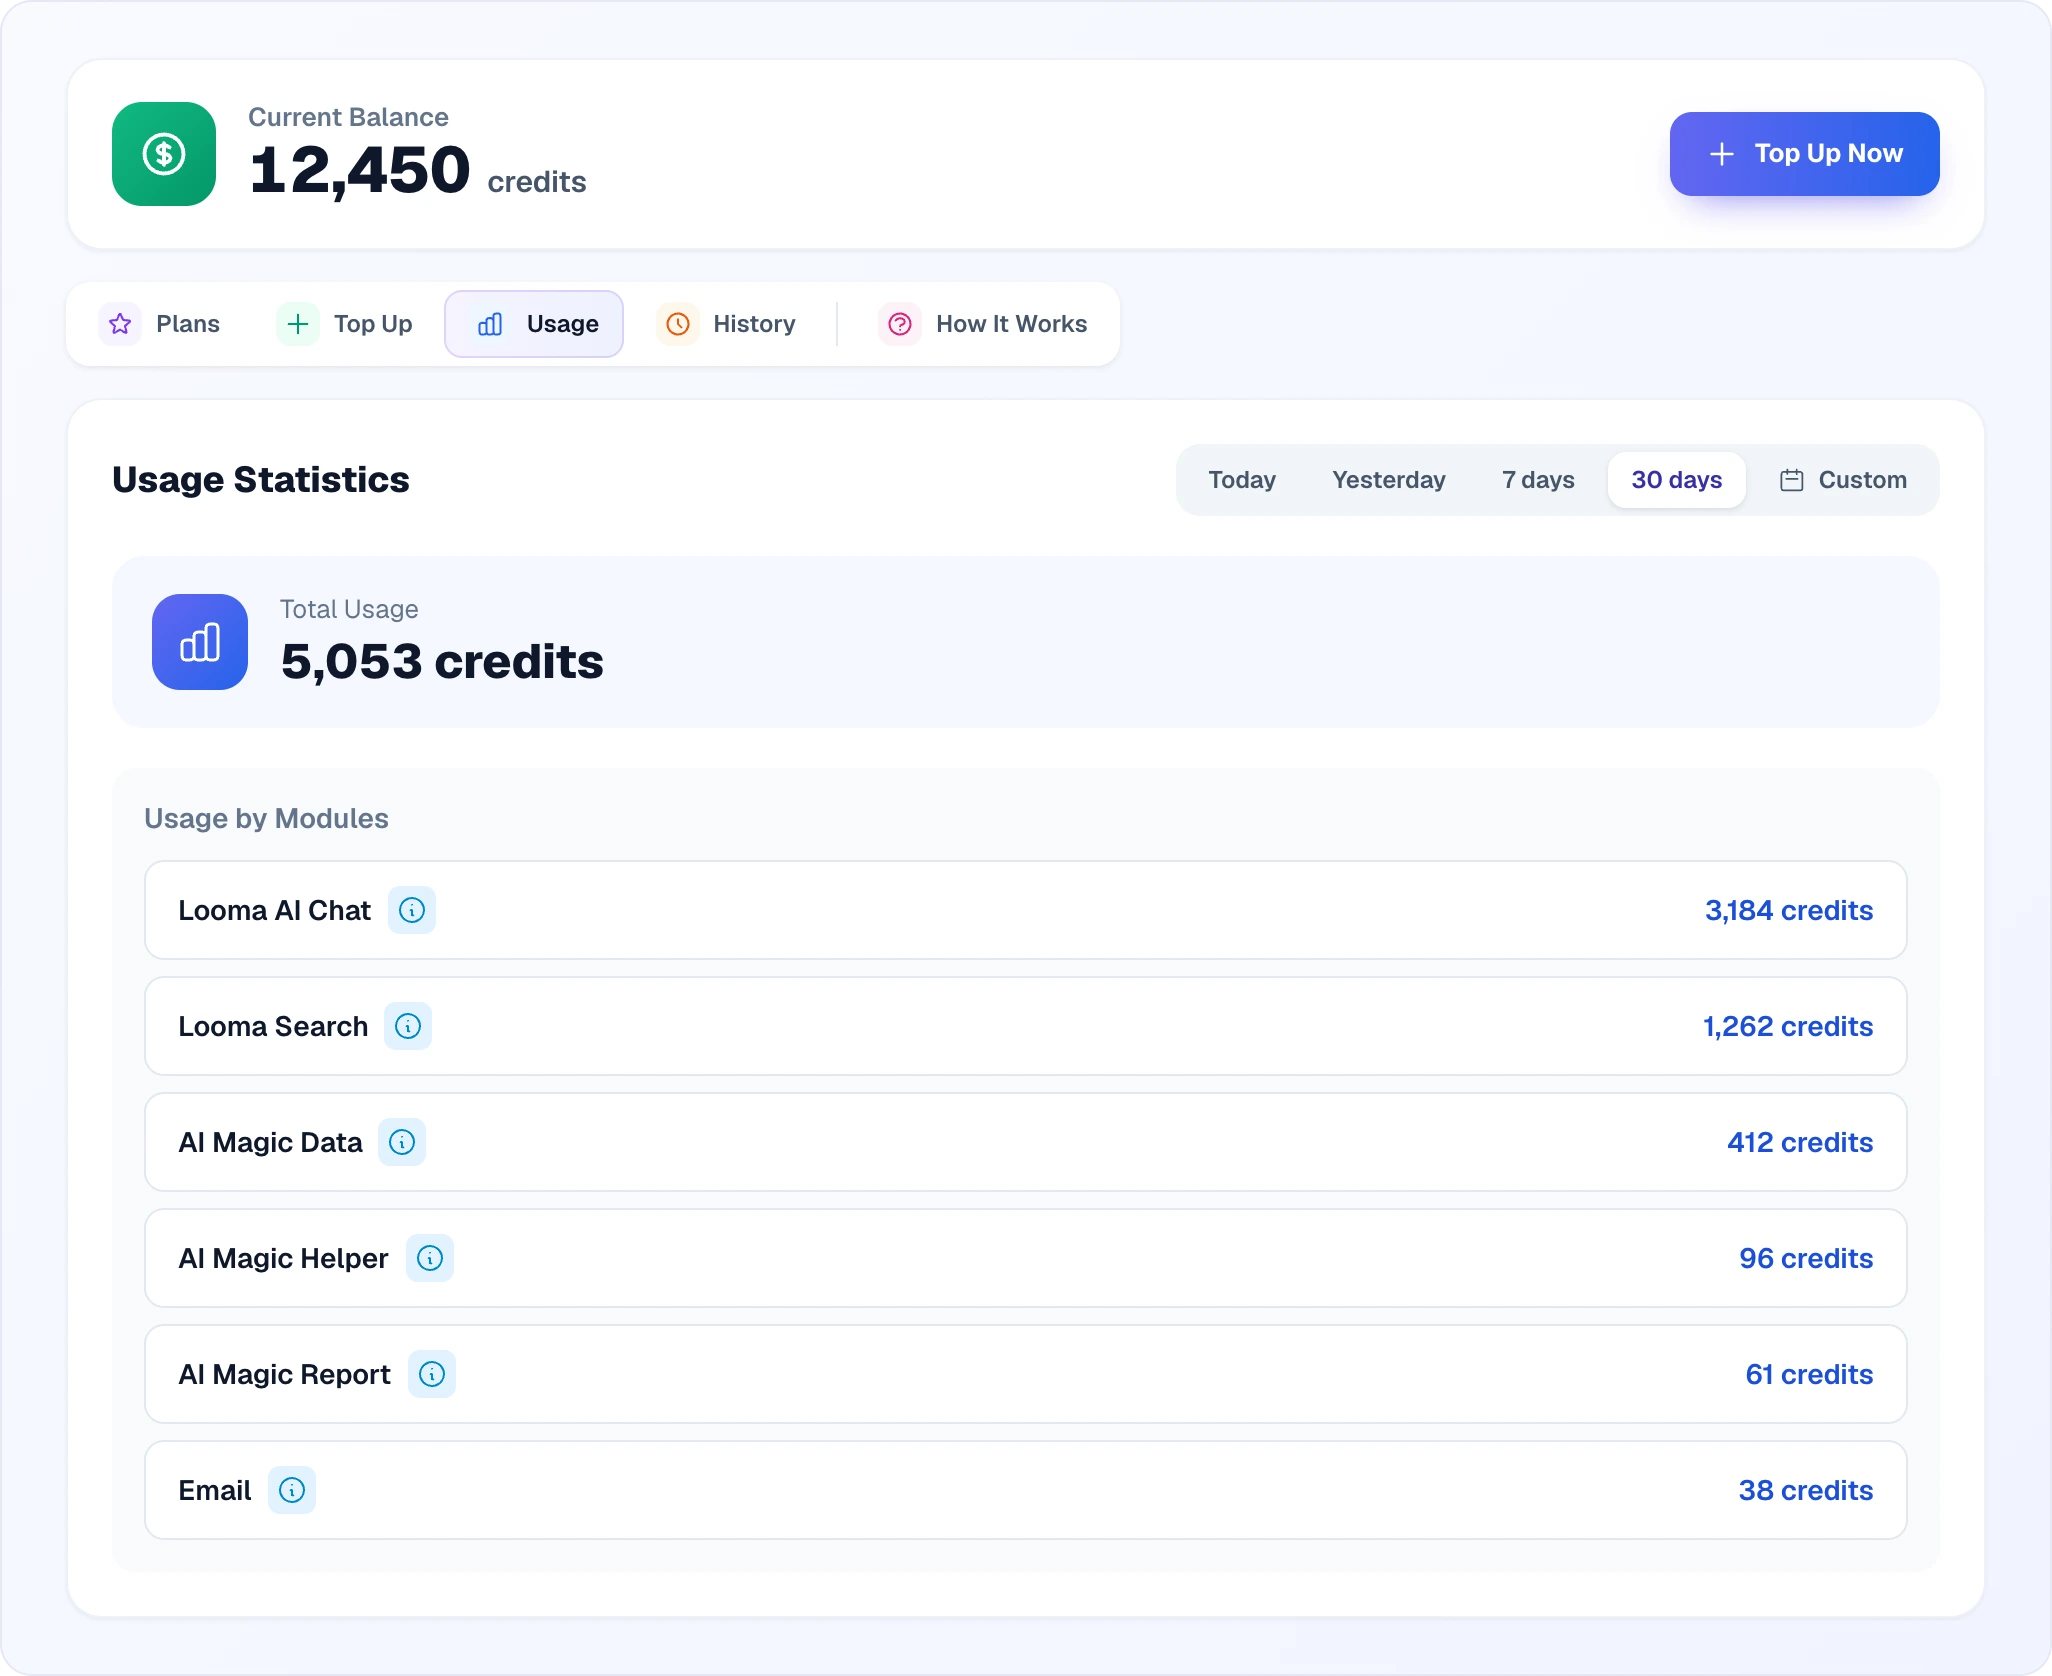Image resolution: width=2052 pixels, height=1676 pixels.
Task: Switch the range to 7 days
Action: [x=1538, y=480]
